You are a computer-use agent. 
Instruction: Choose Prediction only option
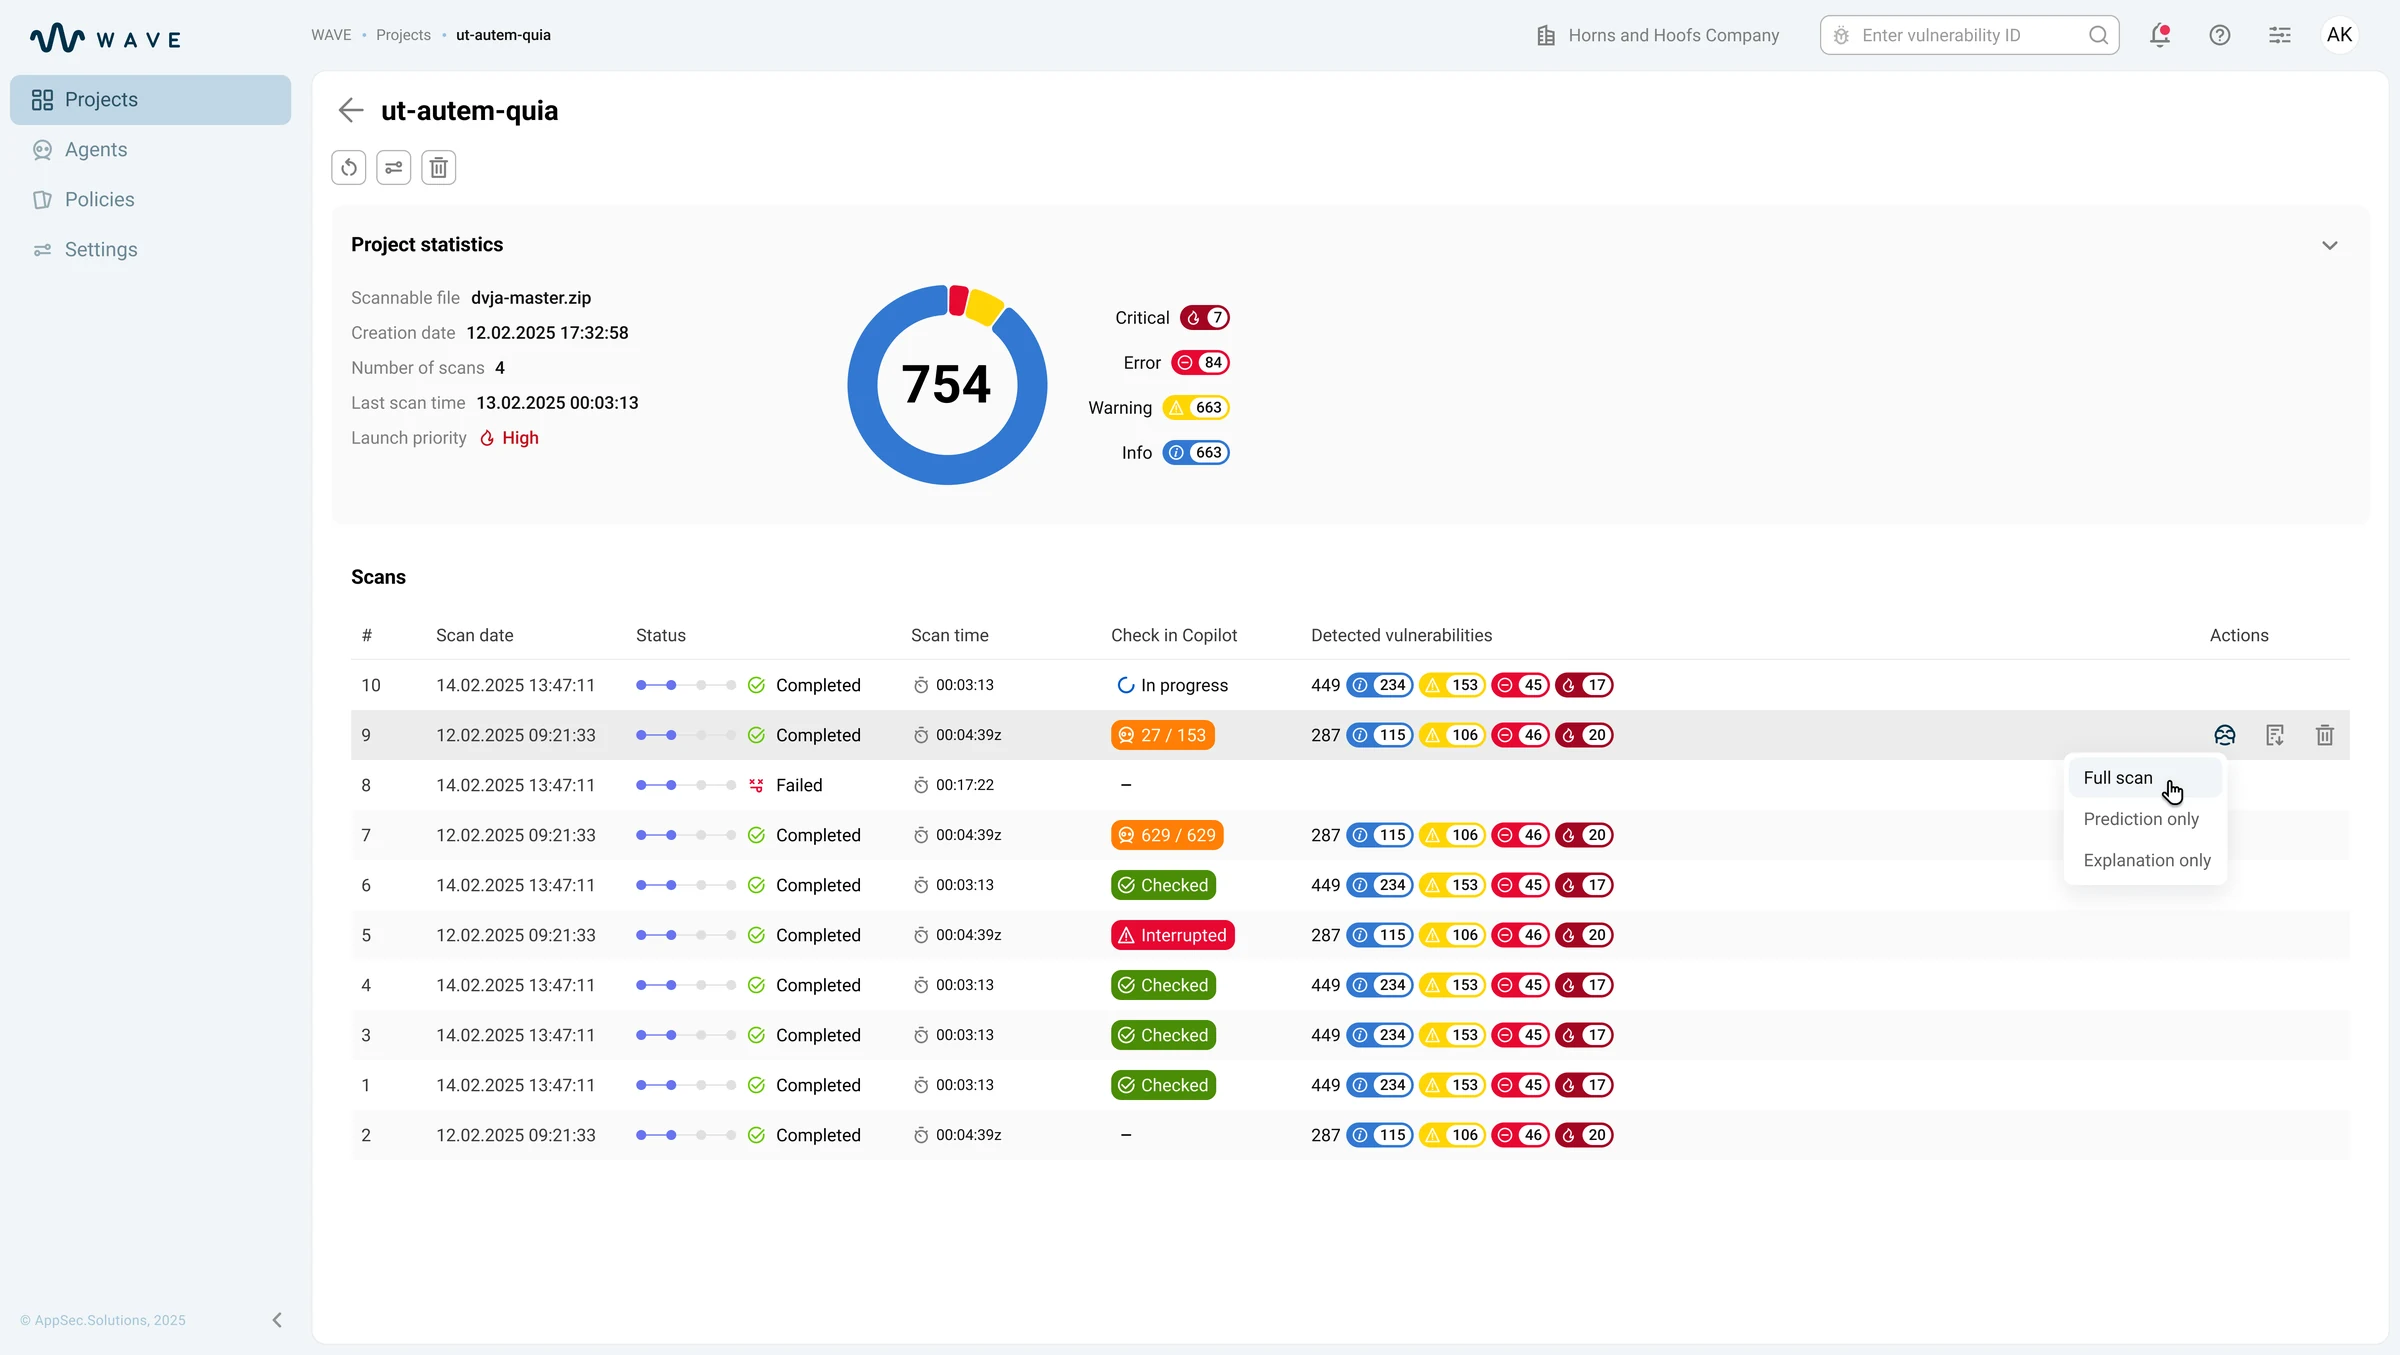(x=2144, y=819)
